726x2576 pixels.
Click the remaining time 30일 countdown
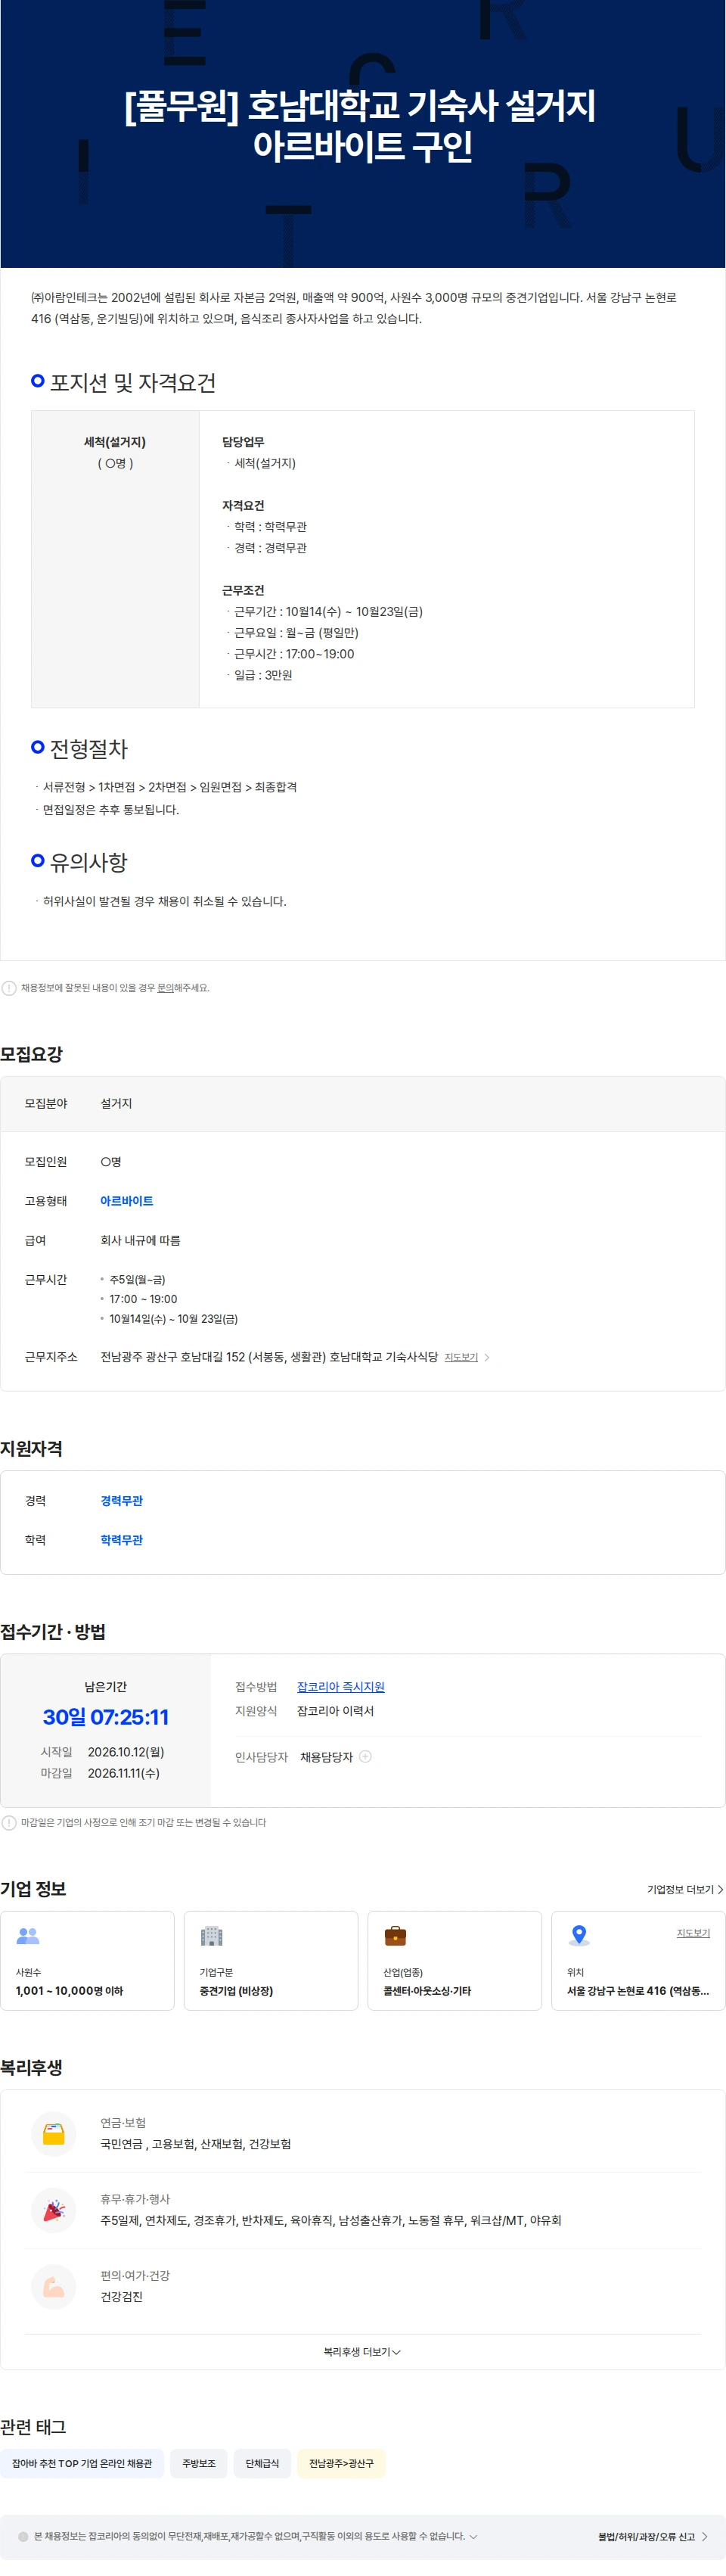point(105,1717)
